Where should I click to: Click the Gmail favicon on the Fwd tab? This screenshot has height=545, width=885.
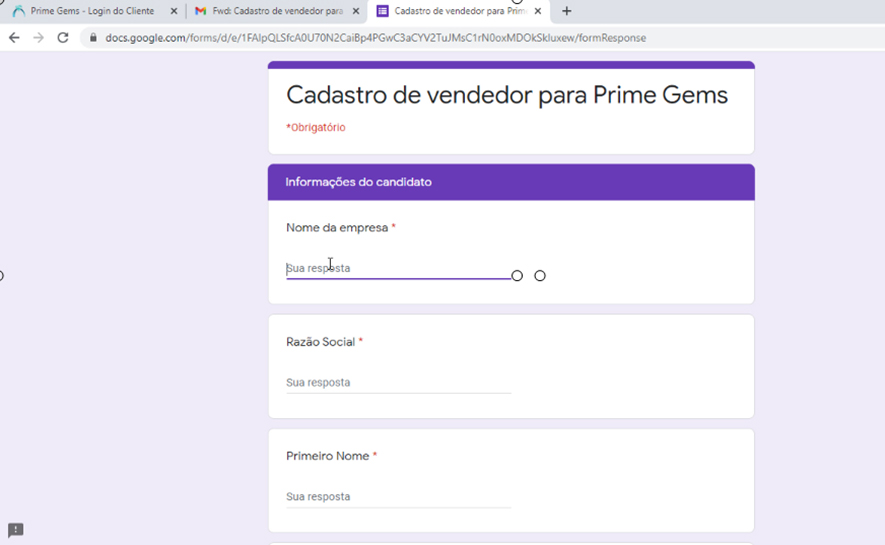click(200, 11)
